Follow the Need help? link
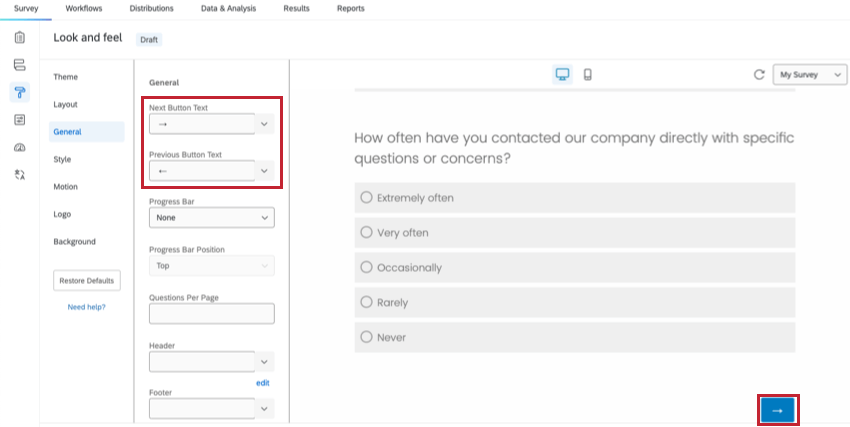The height and width of the screenshot is (427, 850). click(86, 307)
